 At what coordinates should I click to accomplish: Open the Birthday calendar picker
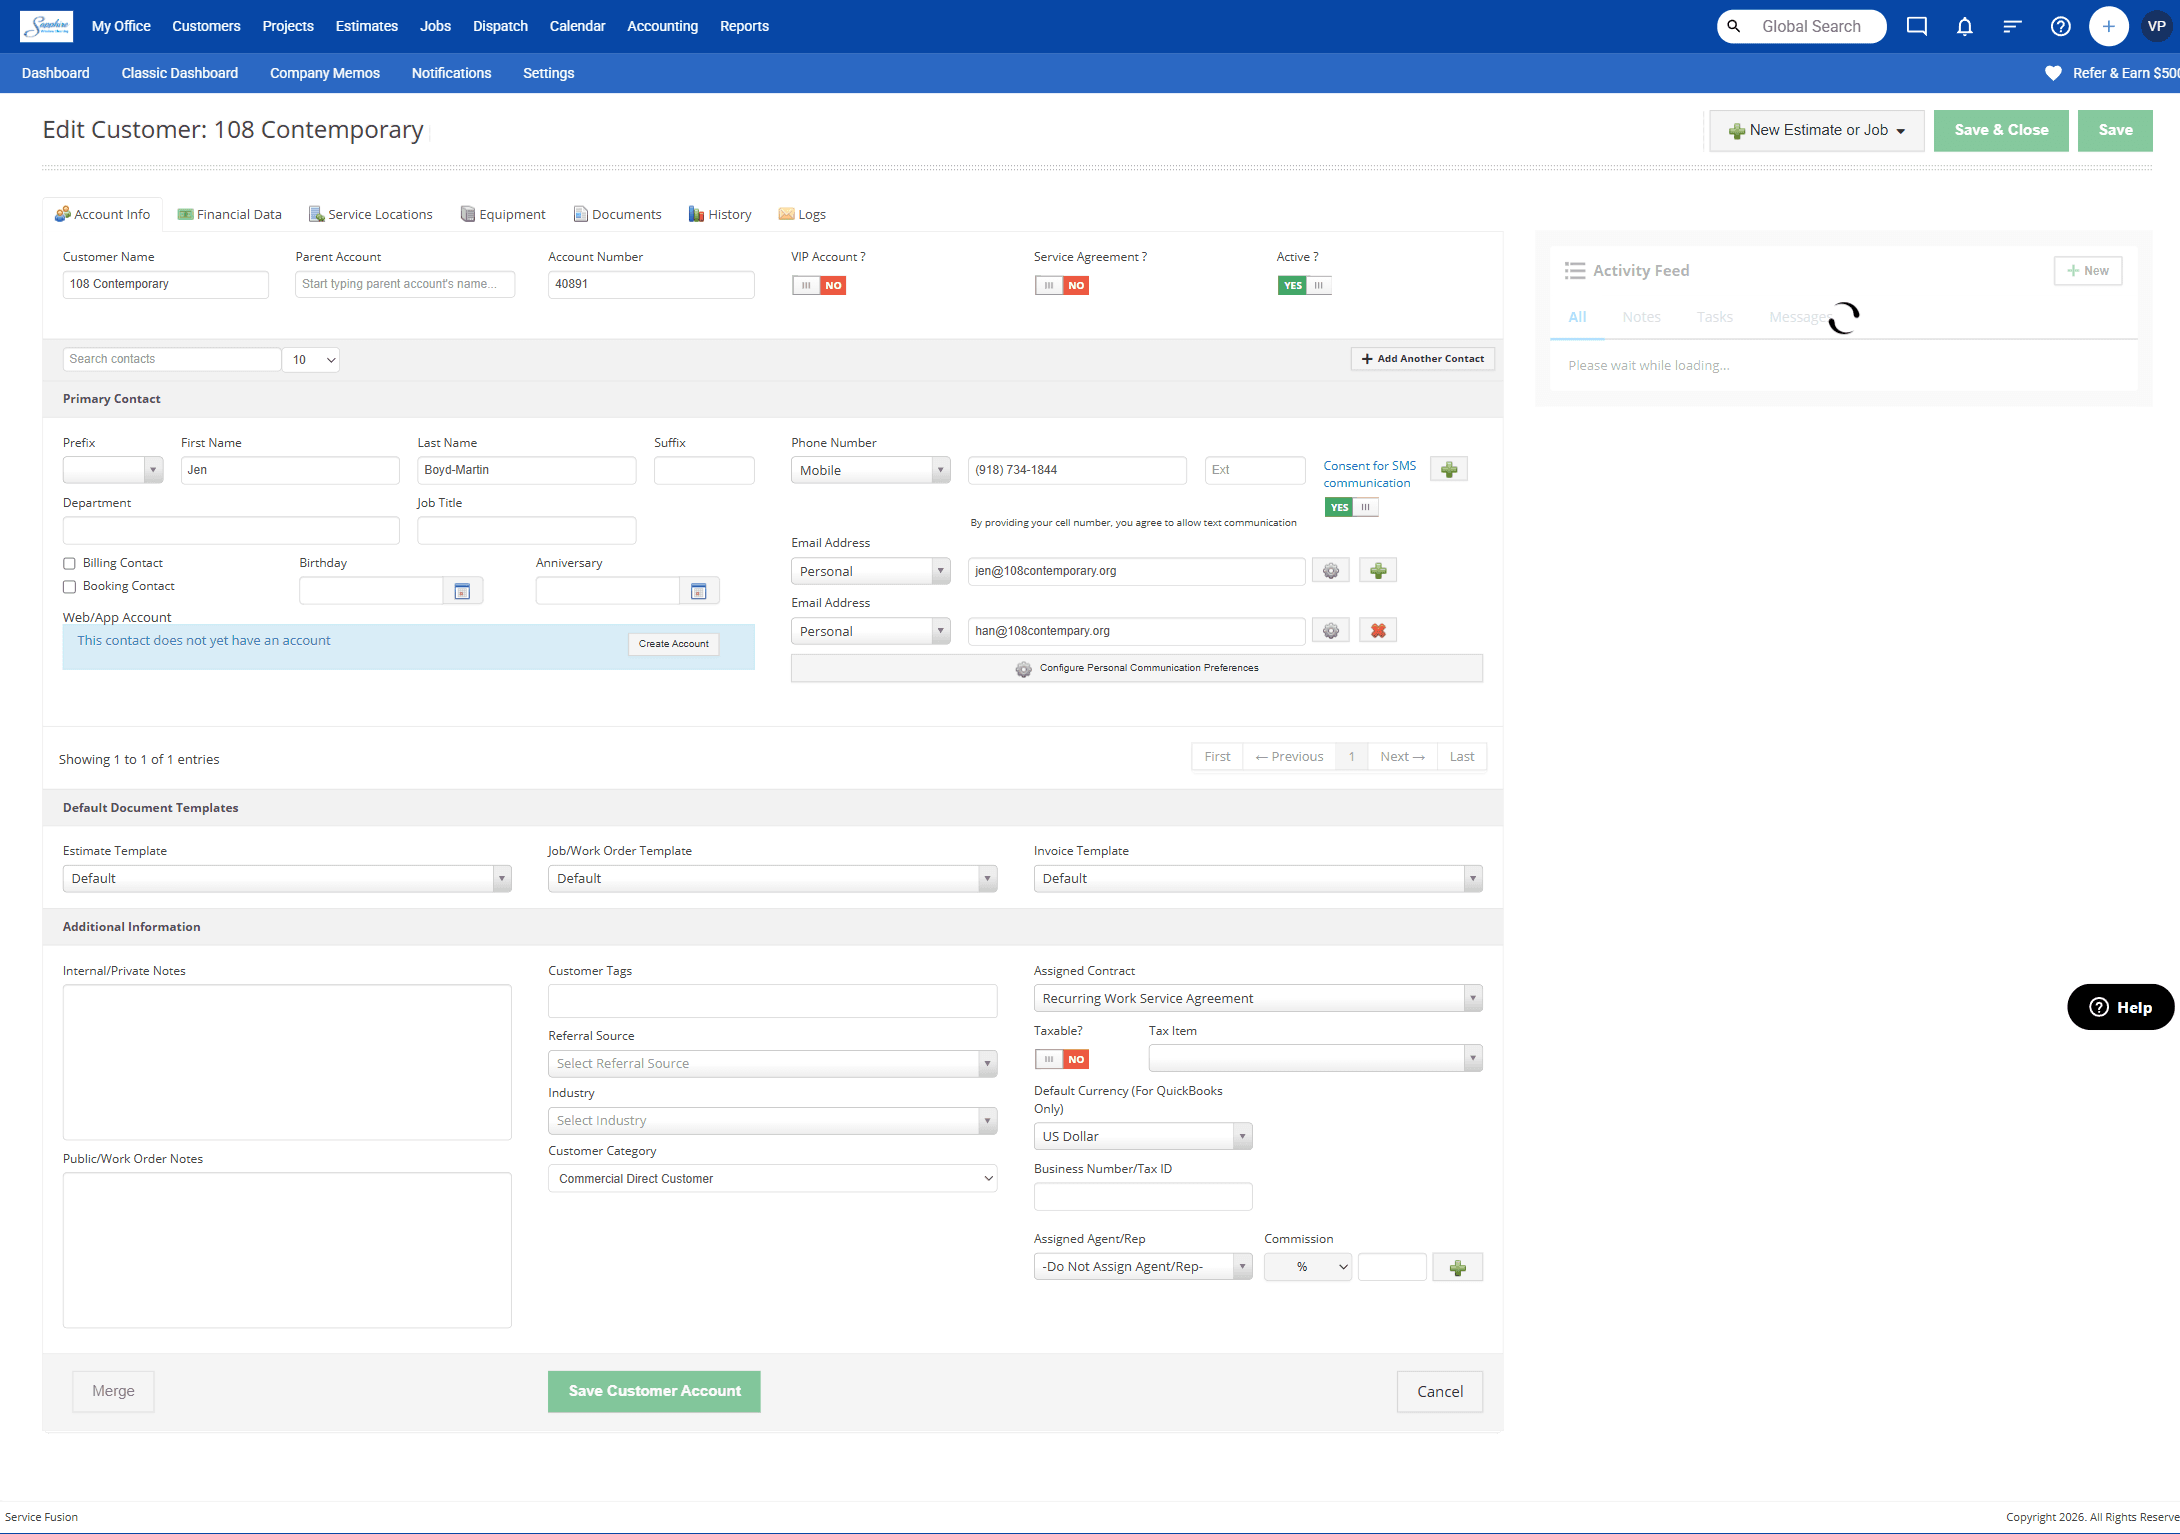click(462, 591)
